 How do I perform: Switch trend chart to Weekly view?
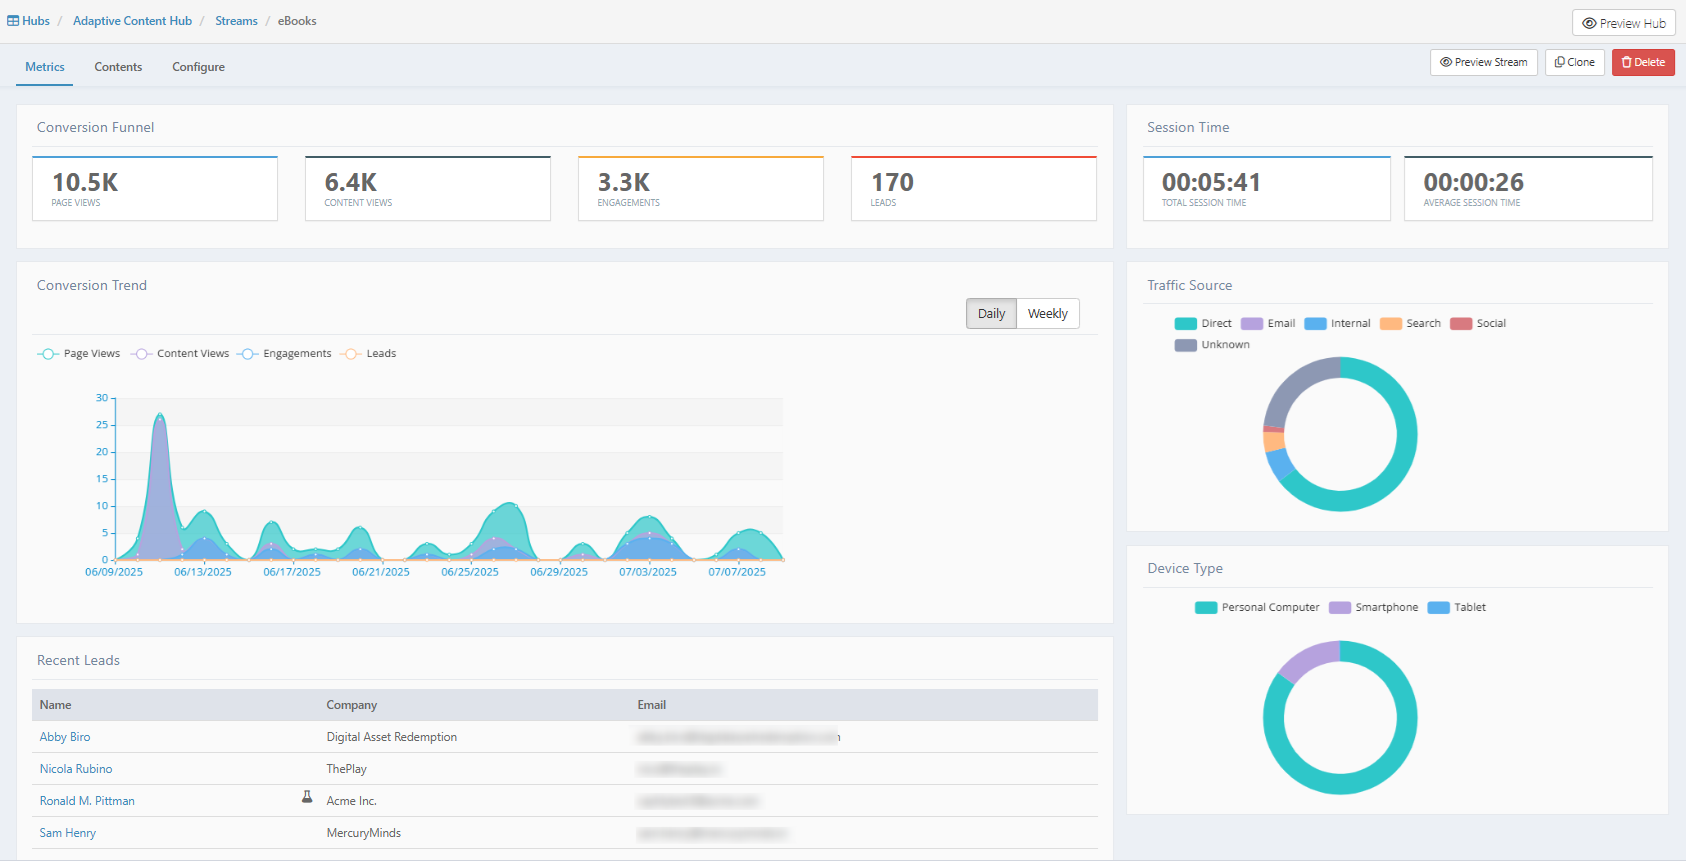(1048, 313)
